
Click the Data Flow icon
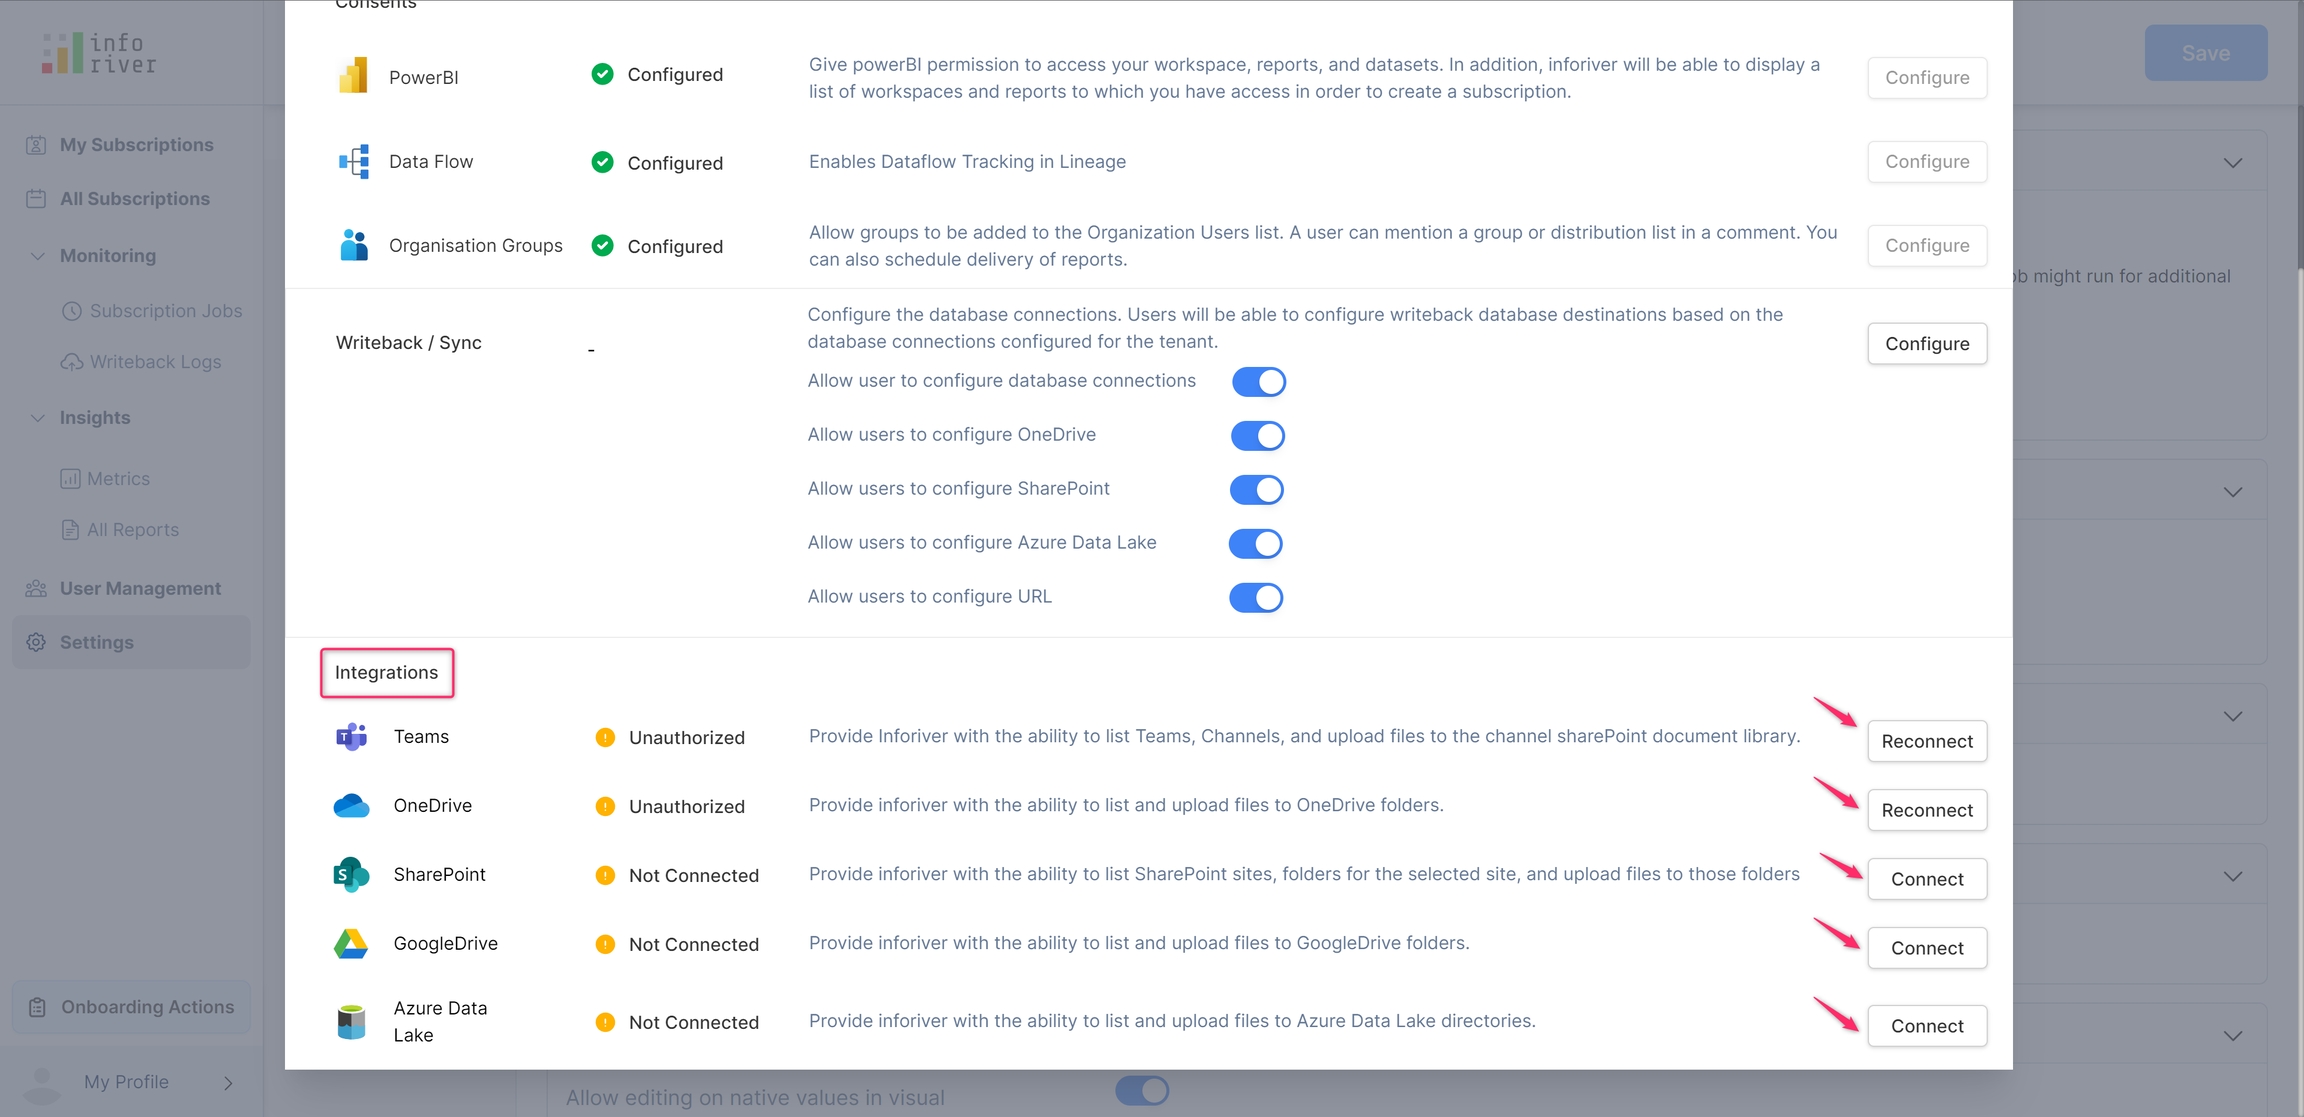pyautogui.click(x=353, y=162)
